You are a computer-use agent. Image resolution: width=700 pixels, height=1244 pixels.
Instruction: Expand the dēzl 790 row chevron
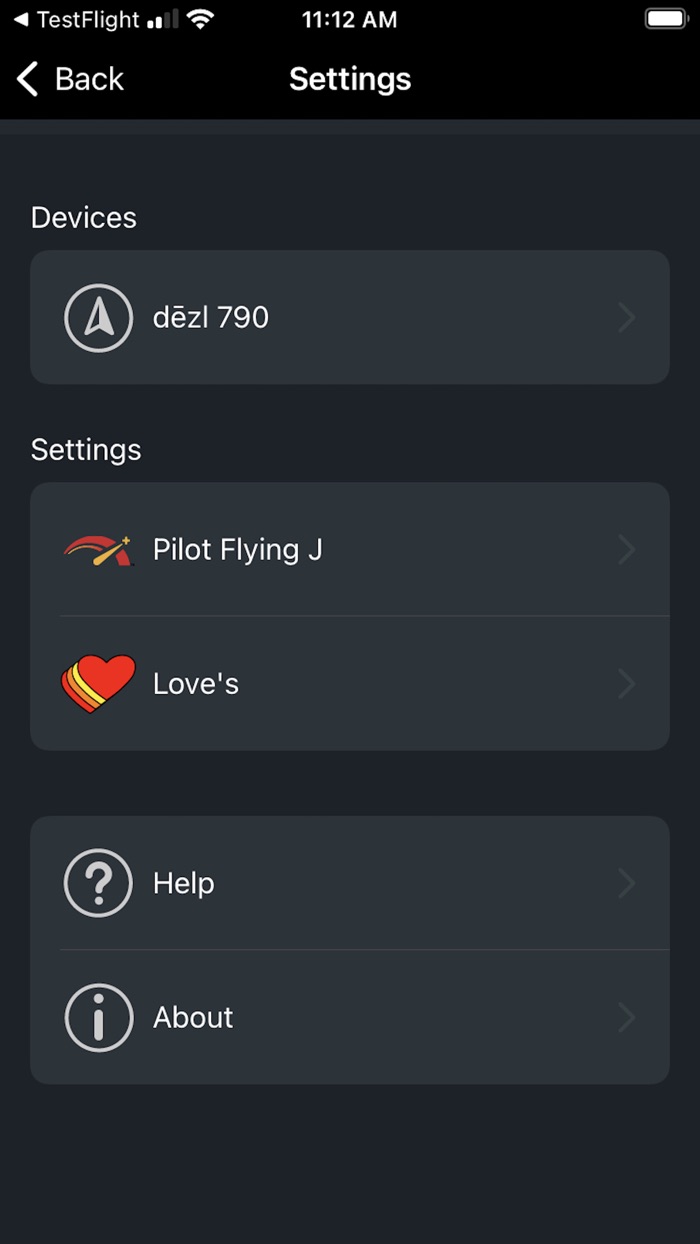tap(627, 318)
